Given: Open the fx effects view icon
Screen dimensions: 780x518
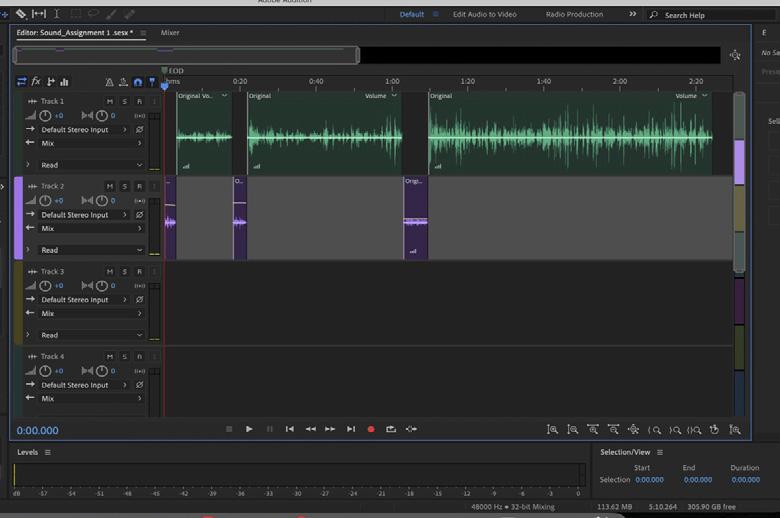Looking at the screenshot, I should [x=36, y=82].
